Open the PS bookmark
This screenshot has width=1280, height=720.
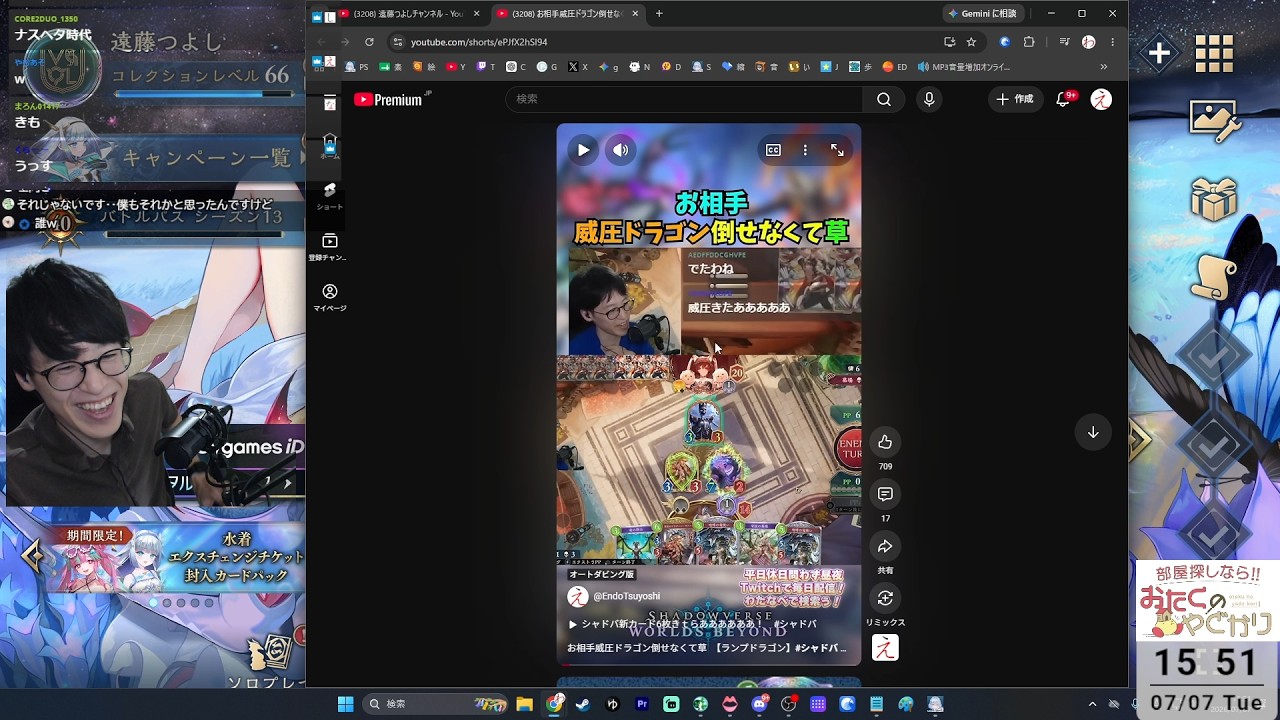point(358,67)
